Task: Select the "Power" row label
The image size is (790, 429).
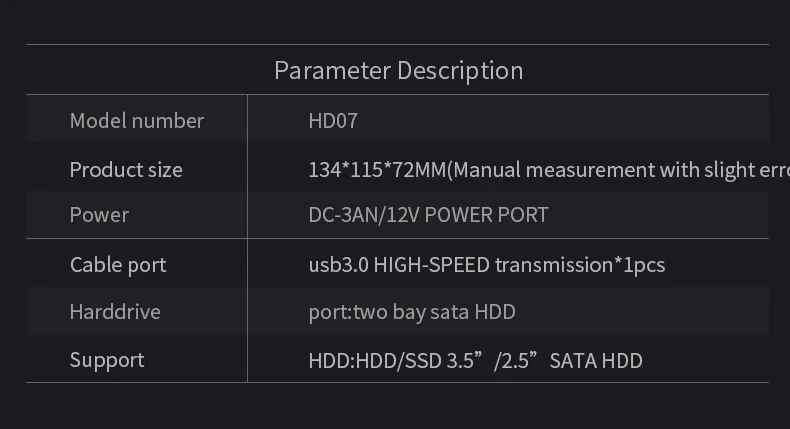Action: (x=99, y=215)
